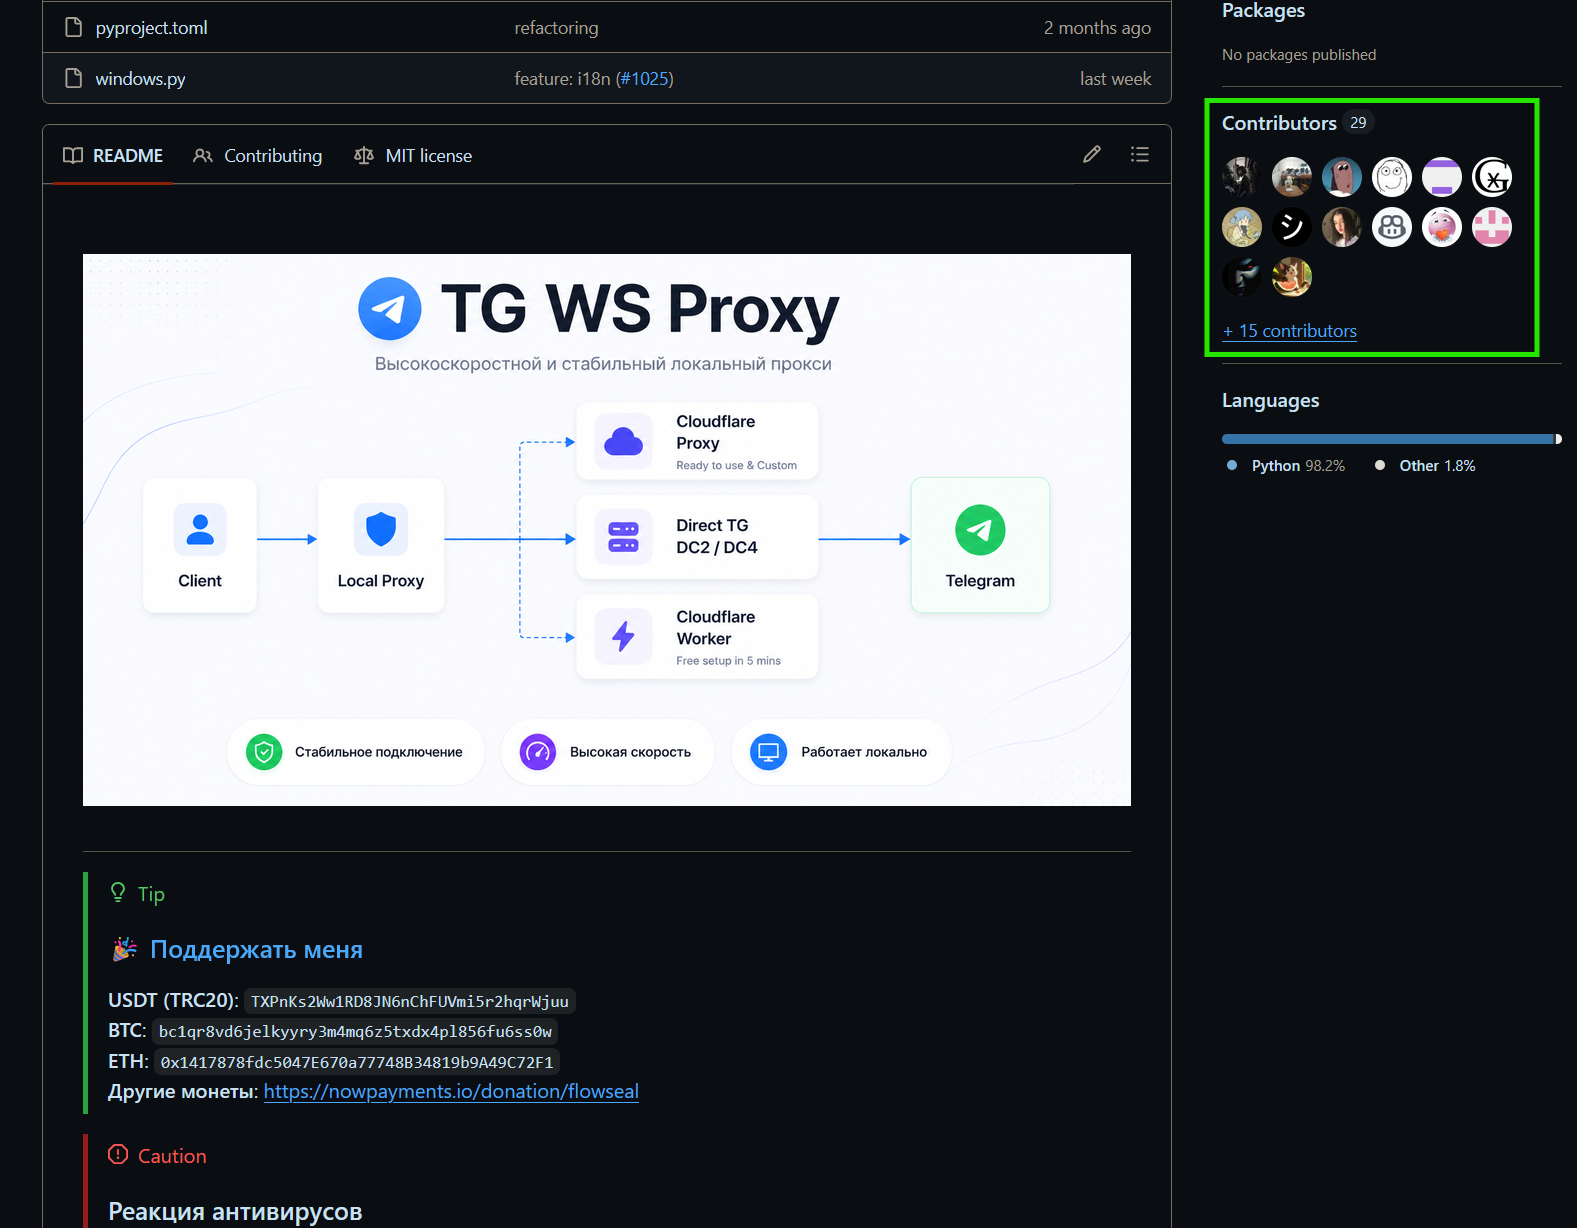Click the "2 months ago" timestamp
The width and height of the screenshot is (1577, 1228).
coord(1097,28)
